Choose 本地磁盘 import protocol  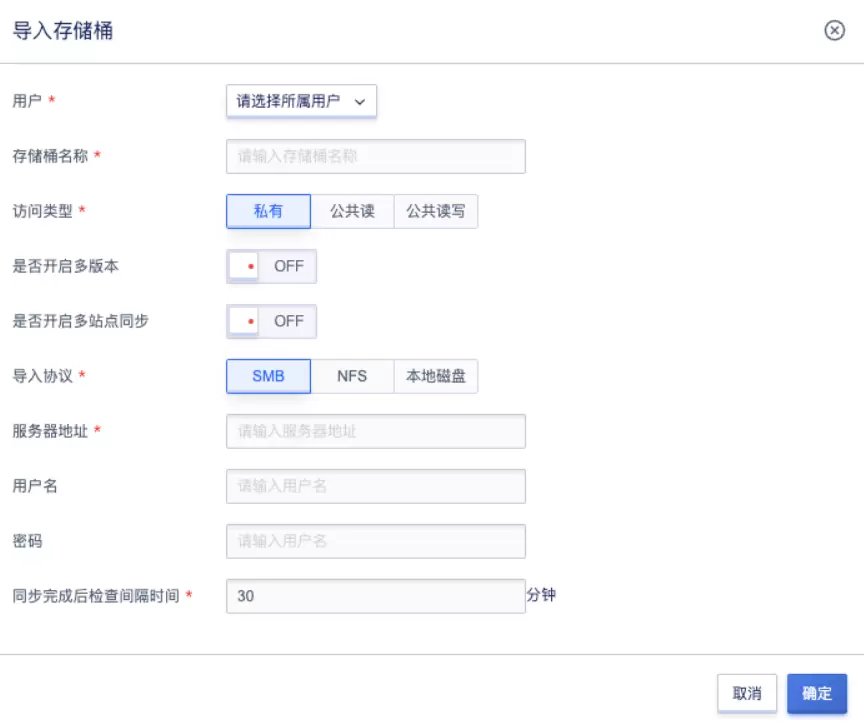point(435,376)
